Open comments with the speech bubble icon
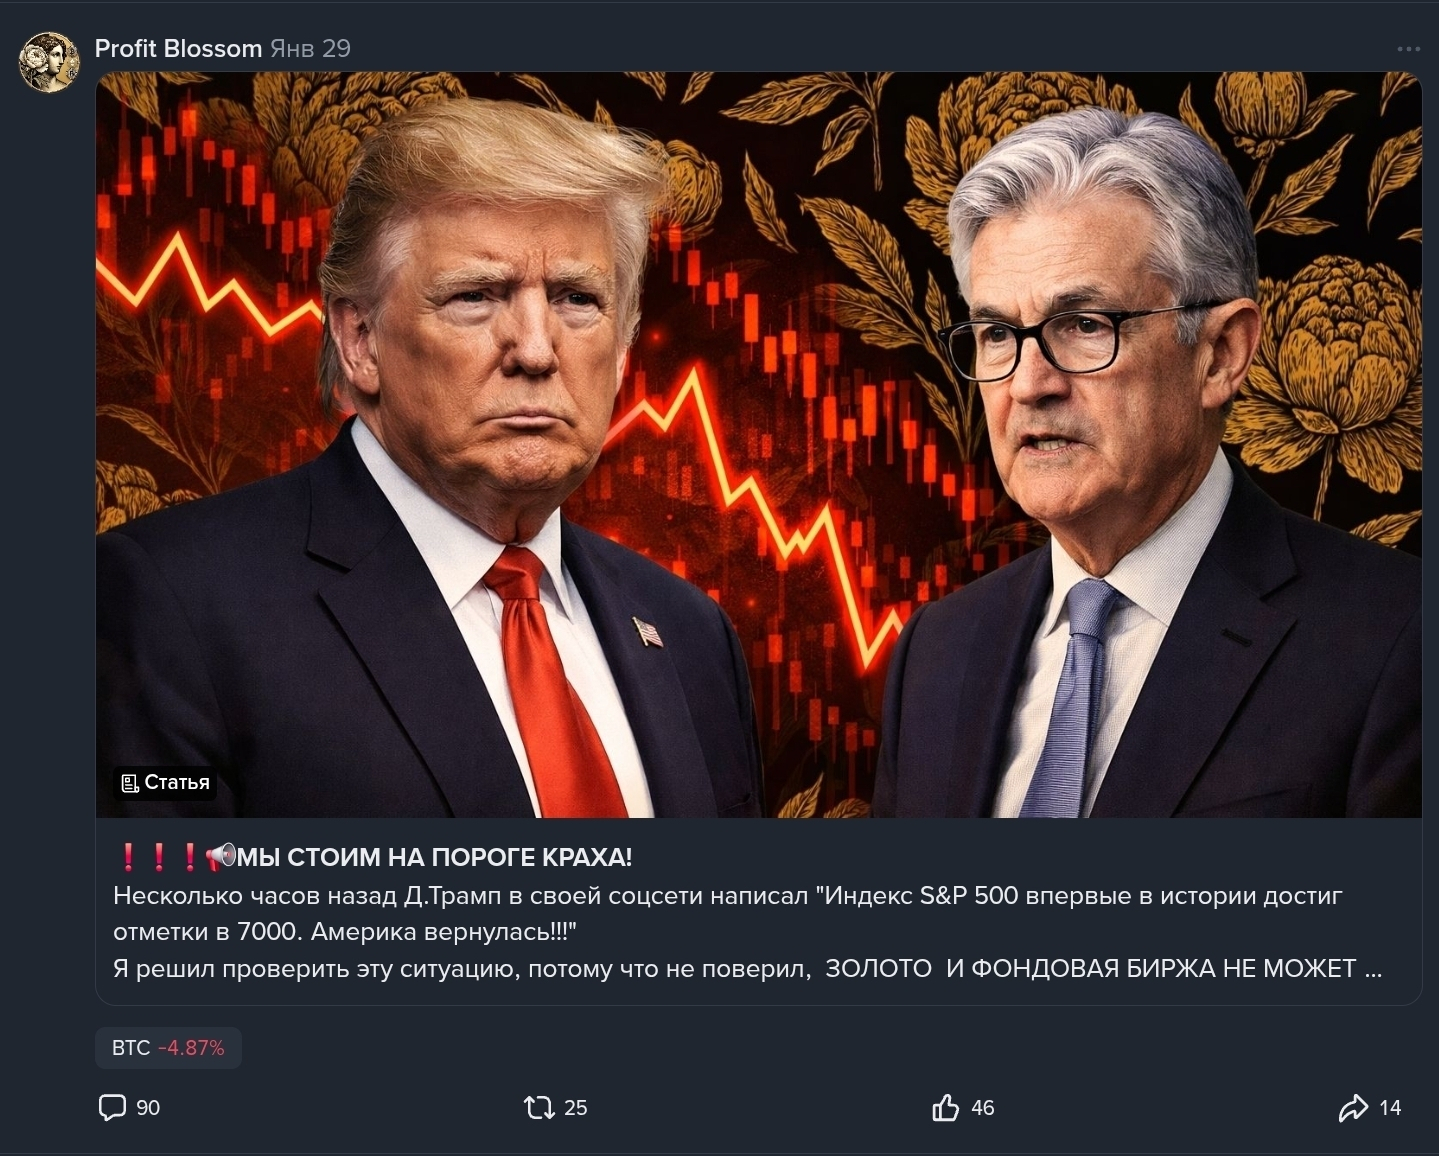 pos(112,1107)
